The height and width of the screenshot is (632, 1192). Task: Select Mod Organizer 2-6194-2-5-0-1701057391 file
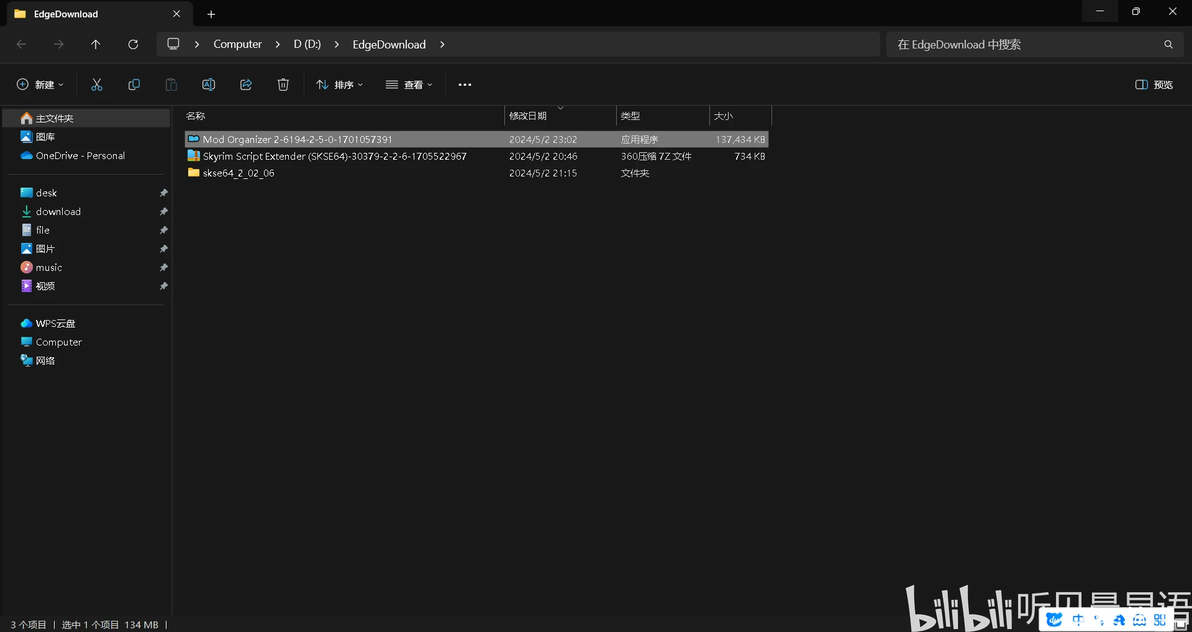(x=297, y=139)
